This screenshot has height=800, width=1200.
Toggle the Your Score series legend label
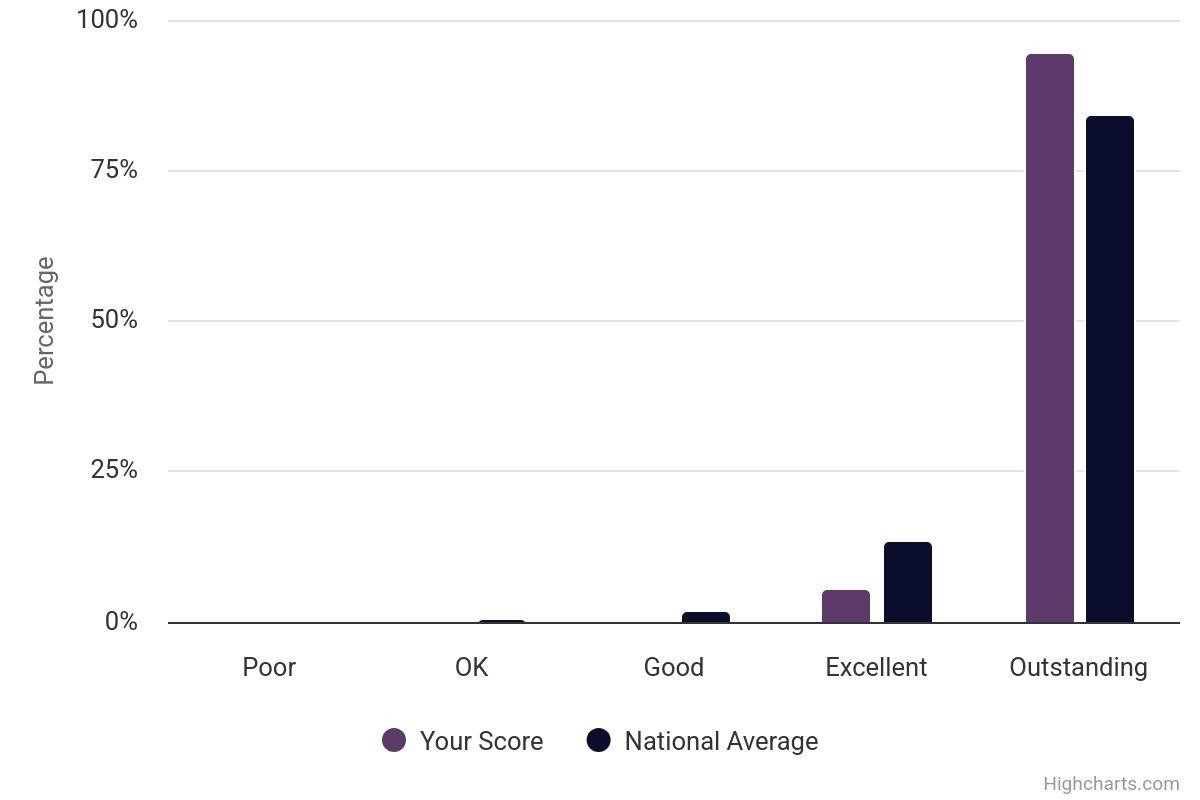tap(481, 741)
